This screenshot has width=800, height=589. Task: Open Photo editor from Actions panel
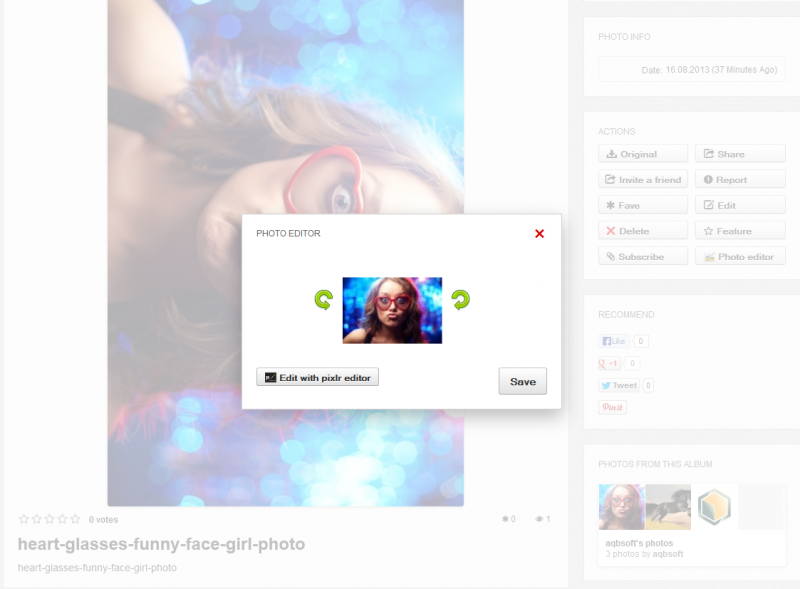click(740, 256)
